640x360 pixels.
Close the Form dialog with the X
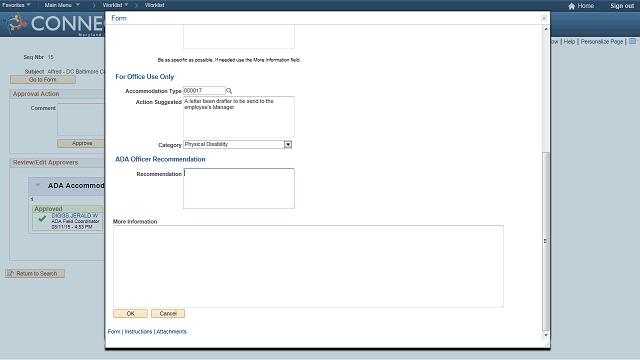(544, 18)
